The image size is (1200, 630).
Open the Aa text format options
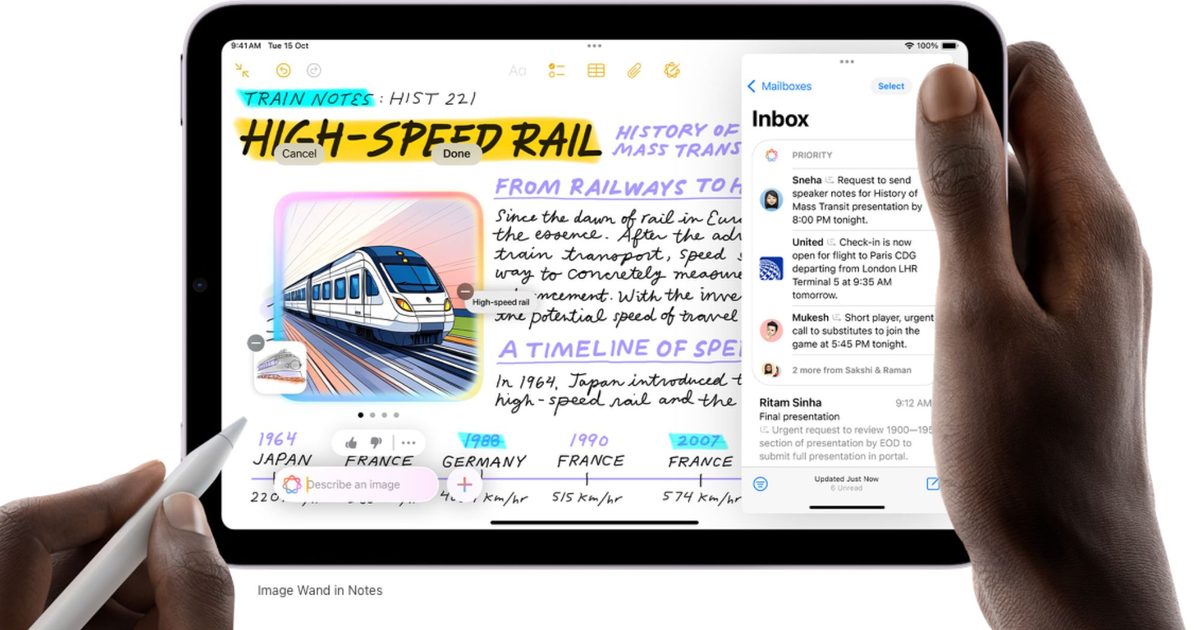[x=517, y=71]
